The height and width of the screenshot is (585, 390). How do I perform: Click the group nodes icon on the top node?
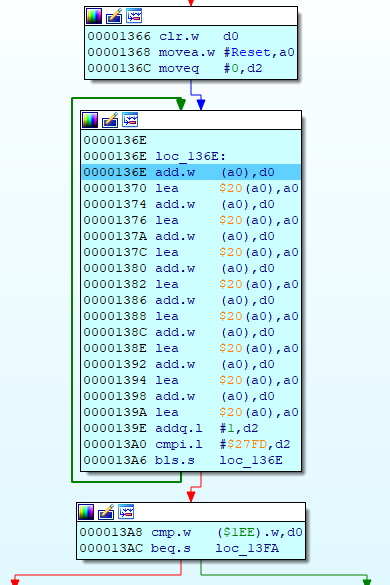point(134,16)
